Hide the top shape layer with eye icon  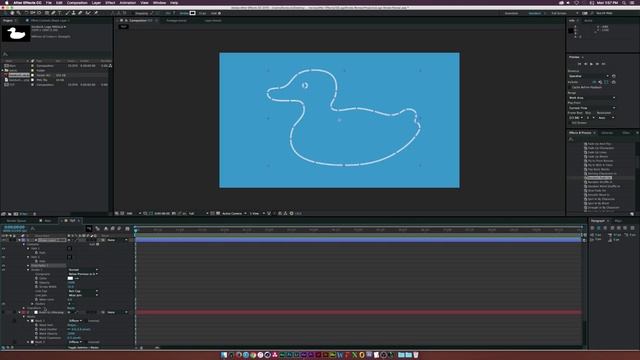(x=4, y=240)
